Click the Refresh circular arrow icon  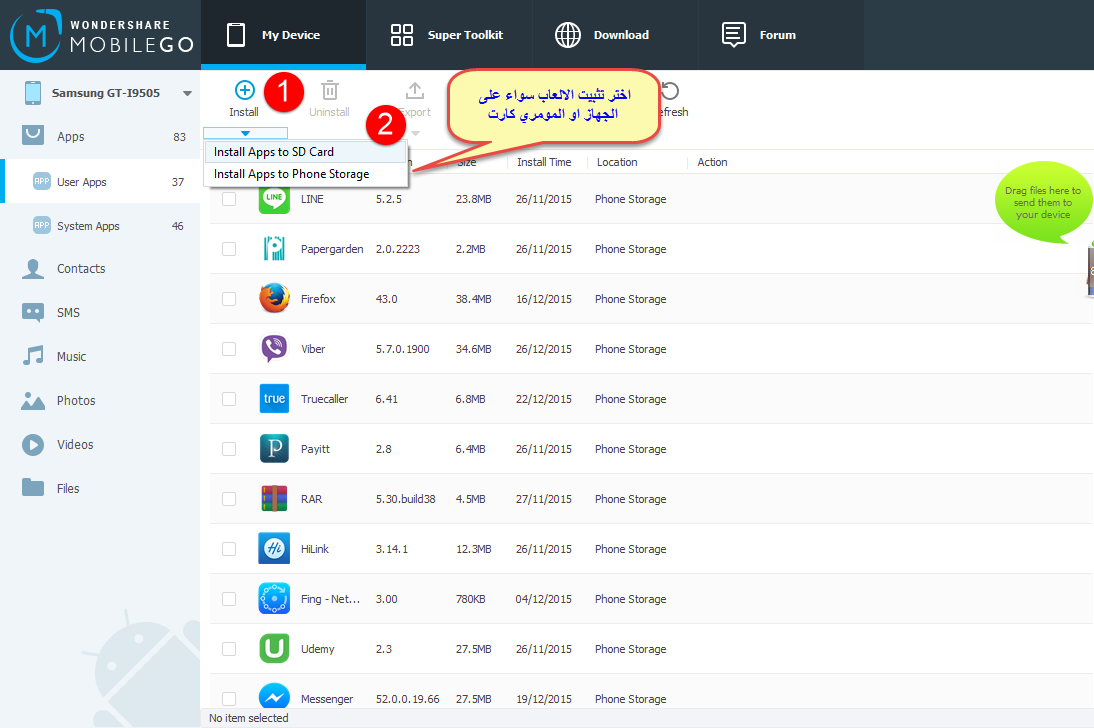pyautogui.click(x=670, y=91)
